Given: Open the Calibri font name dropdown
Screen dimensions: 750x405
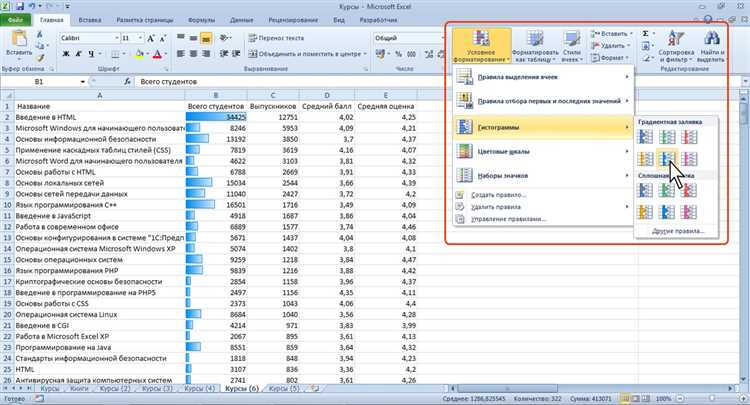Looking at the screenshot, I should (117, 38).
